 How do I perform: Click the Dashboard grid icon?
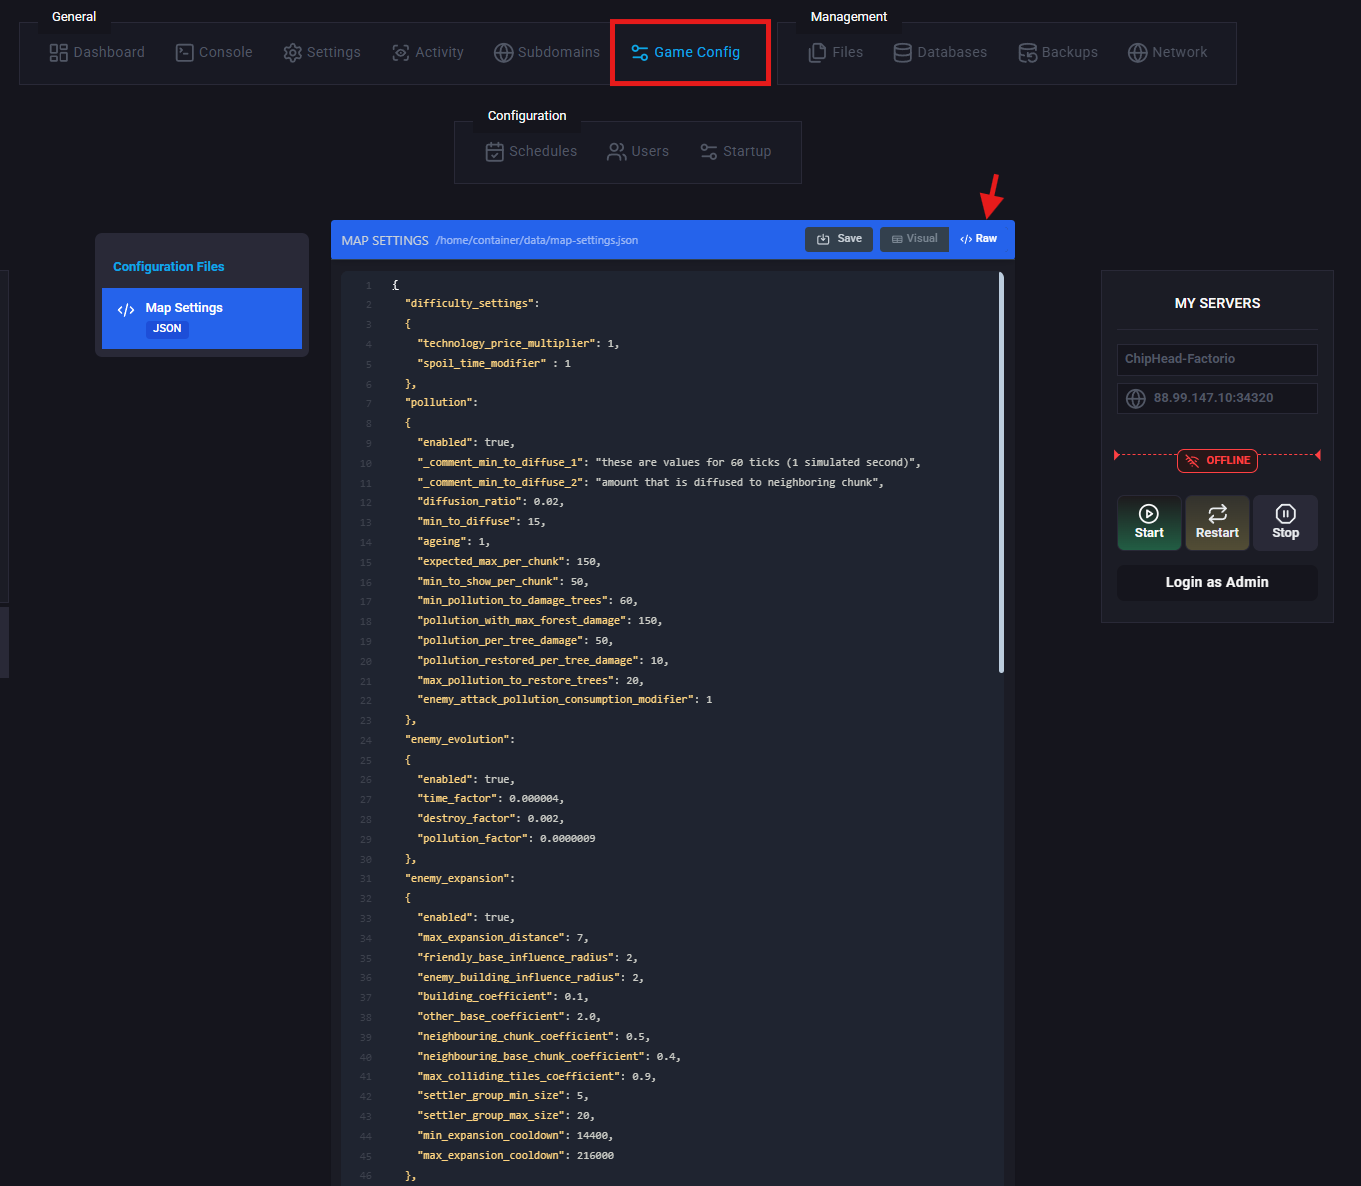[x=59, y=52]
